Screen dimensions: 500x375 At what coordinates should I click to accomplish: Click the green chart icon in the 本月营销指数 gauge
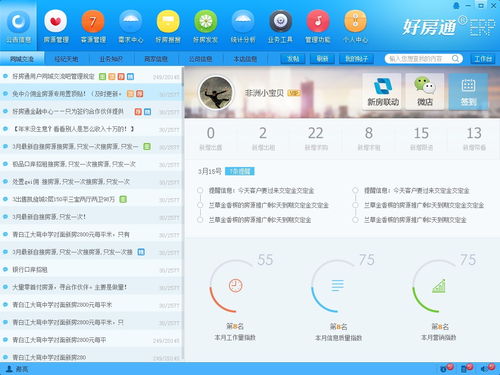click(x=439, y=286)
